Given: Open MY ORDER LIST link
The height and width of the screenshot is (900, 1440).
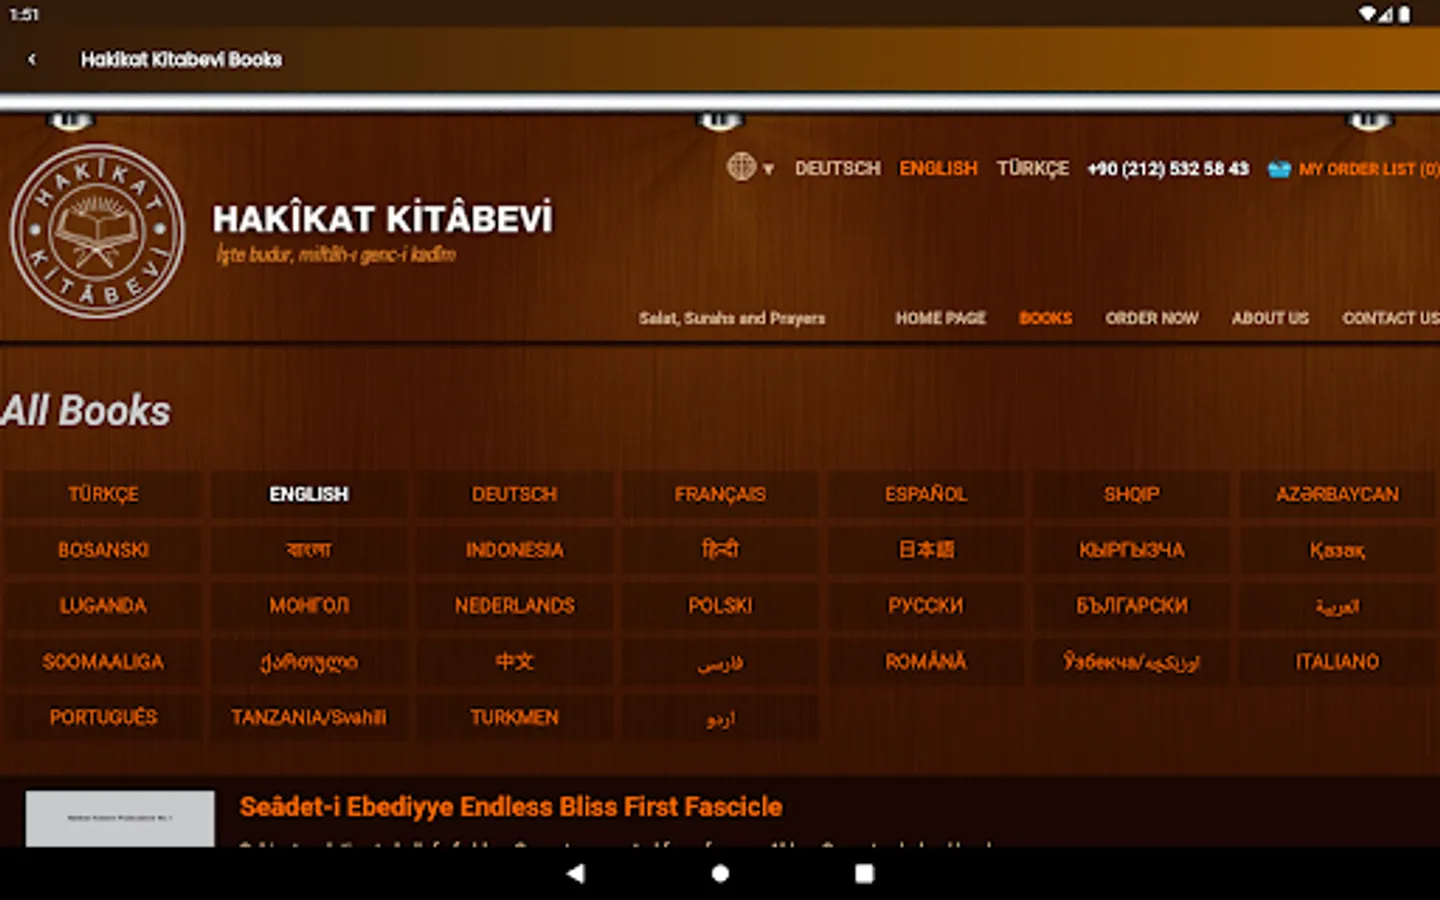Looking at the screenshot, I should [x=1369, y=169].
